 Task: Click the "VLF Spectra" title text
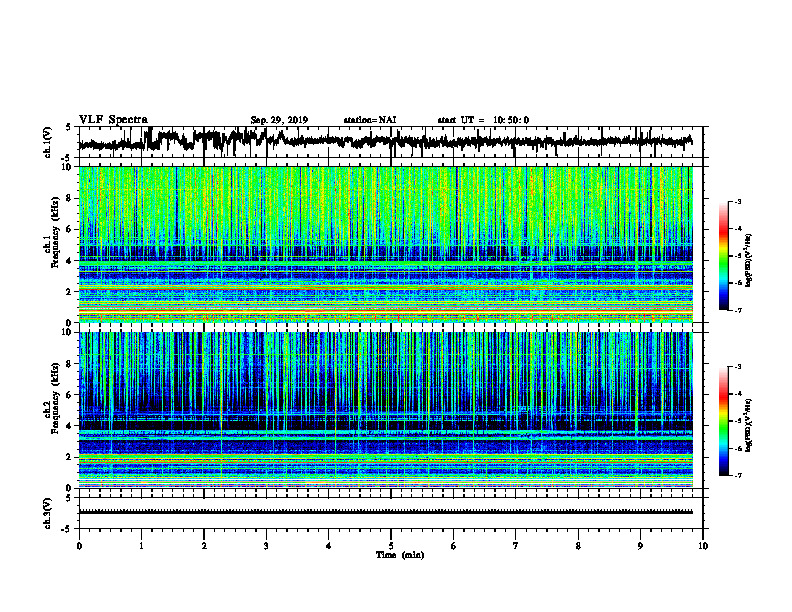click(113, 119)
